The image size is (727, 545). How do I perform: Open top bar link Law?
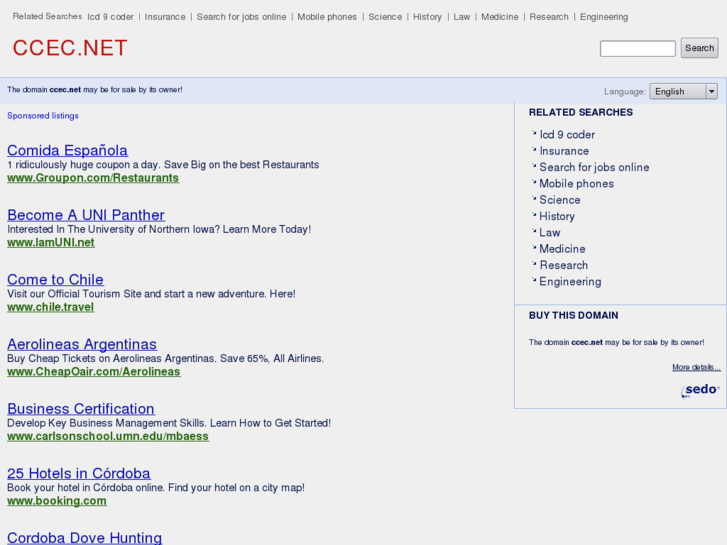click(462, 17)
